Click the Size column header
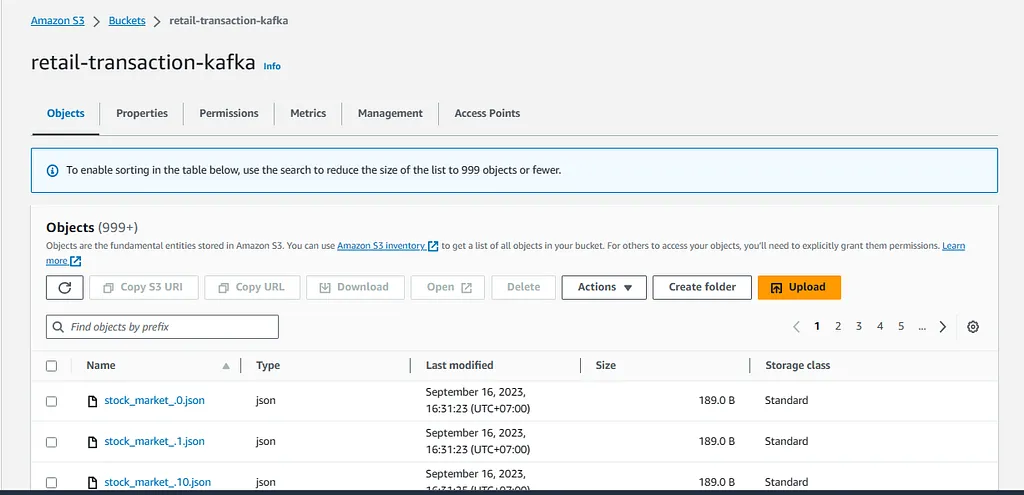Screen dimensions: 1024x495 tap(605, 366)
